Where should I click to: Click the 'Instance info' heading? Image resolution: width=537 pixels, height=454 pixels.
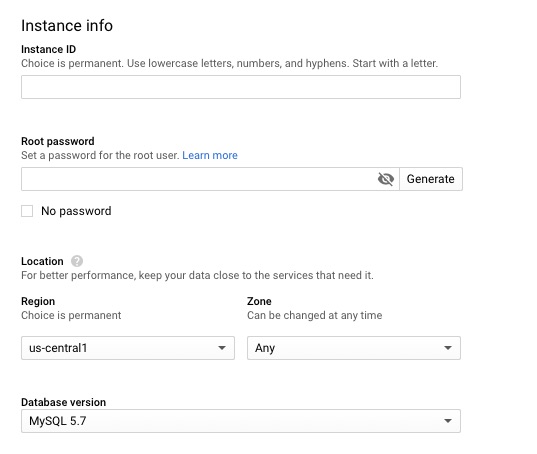tap(67, 26)
